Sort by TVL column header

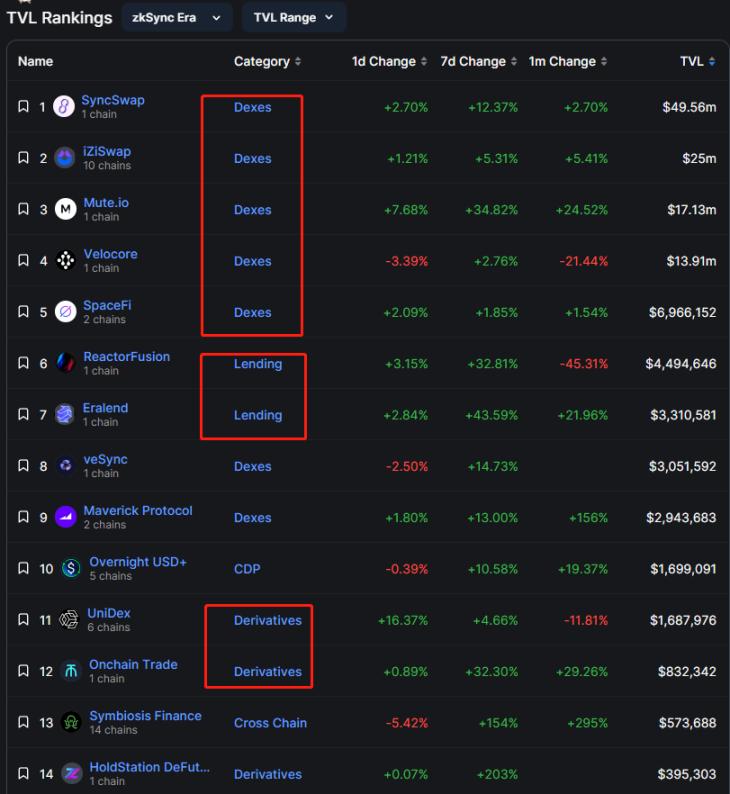tap(697, 62)
